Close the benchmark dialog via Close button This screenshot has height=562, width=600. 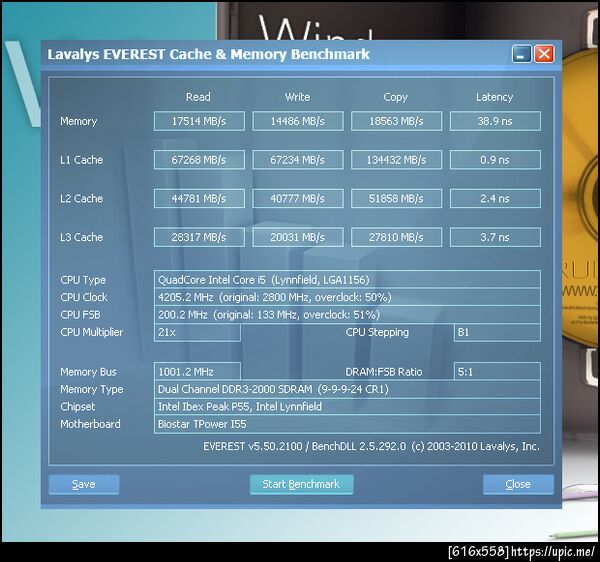518,484
